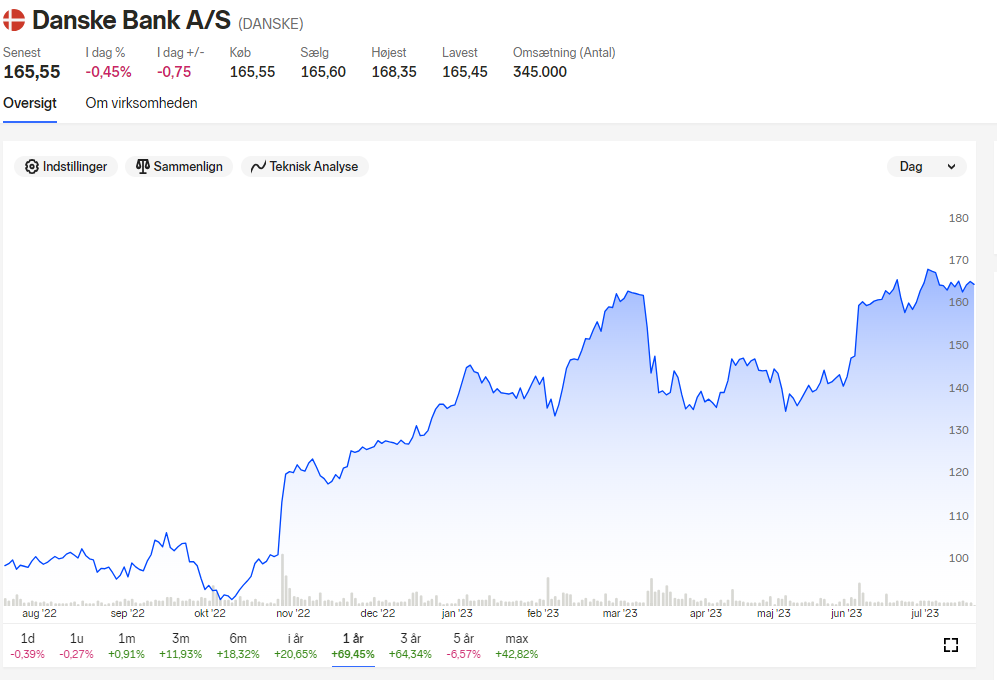Switch to the Oversigt tab
Screen dimensions: 997x680
tap(30, 103)
